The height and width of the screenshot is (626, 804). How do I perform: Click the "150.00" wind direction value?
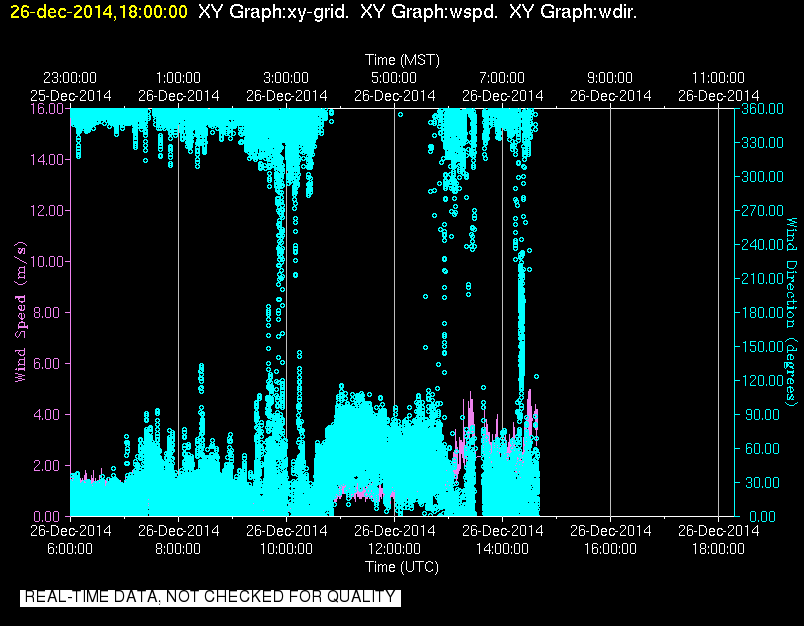tap(762, 347)
